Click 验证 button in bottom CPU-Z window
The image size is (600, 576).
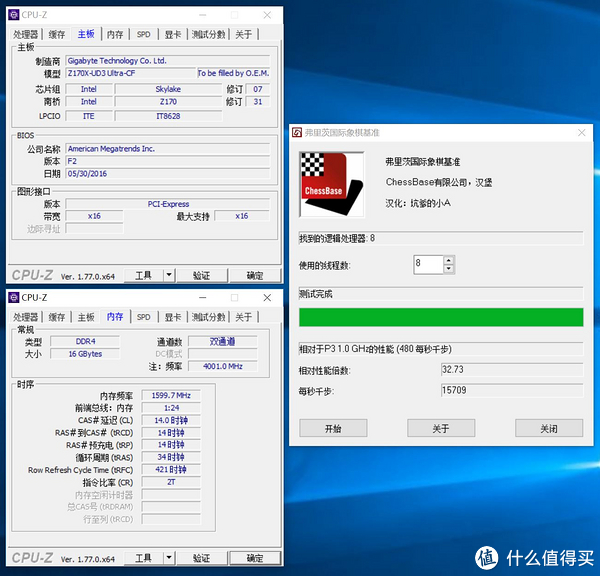(x=202, y=558)
